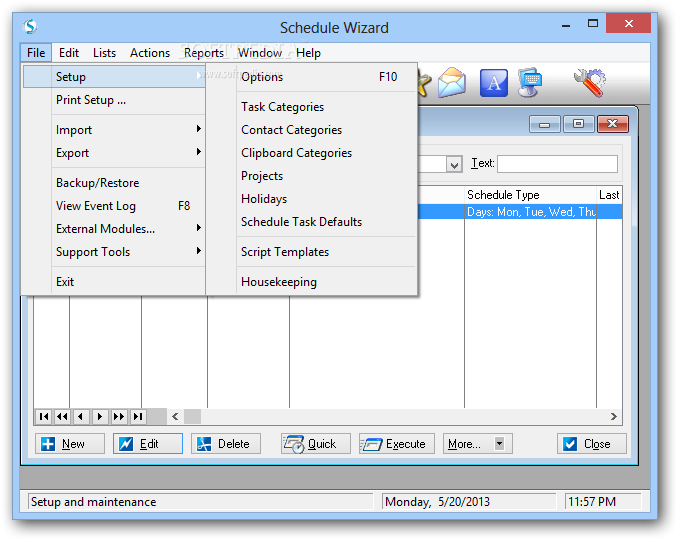Click the Quick button
Image resolution: width=678 pixels, height=540 pixels.
point(316,444)
